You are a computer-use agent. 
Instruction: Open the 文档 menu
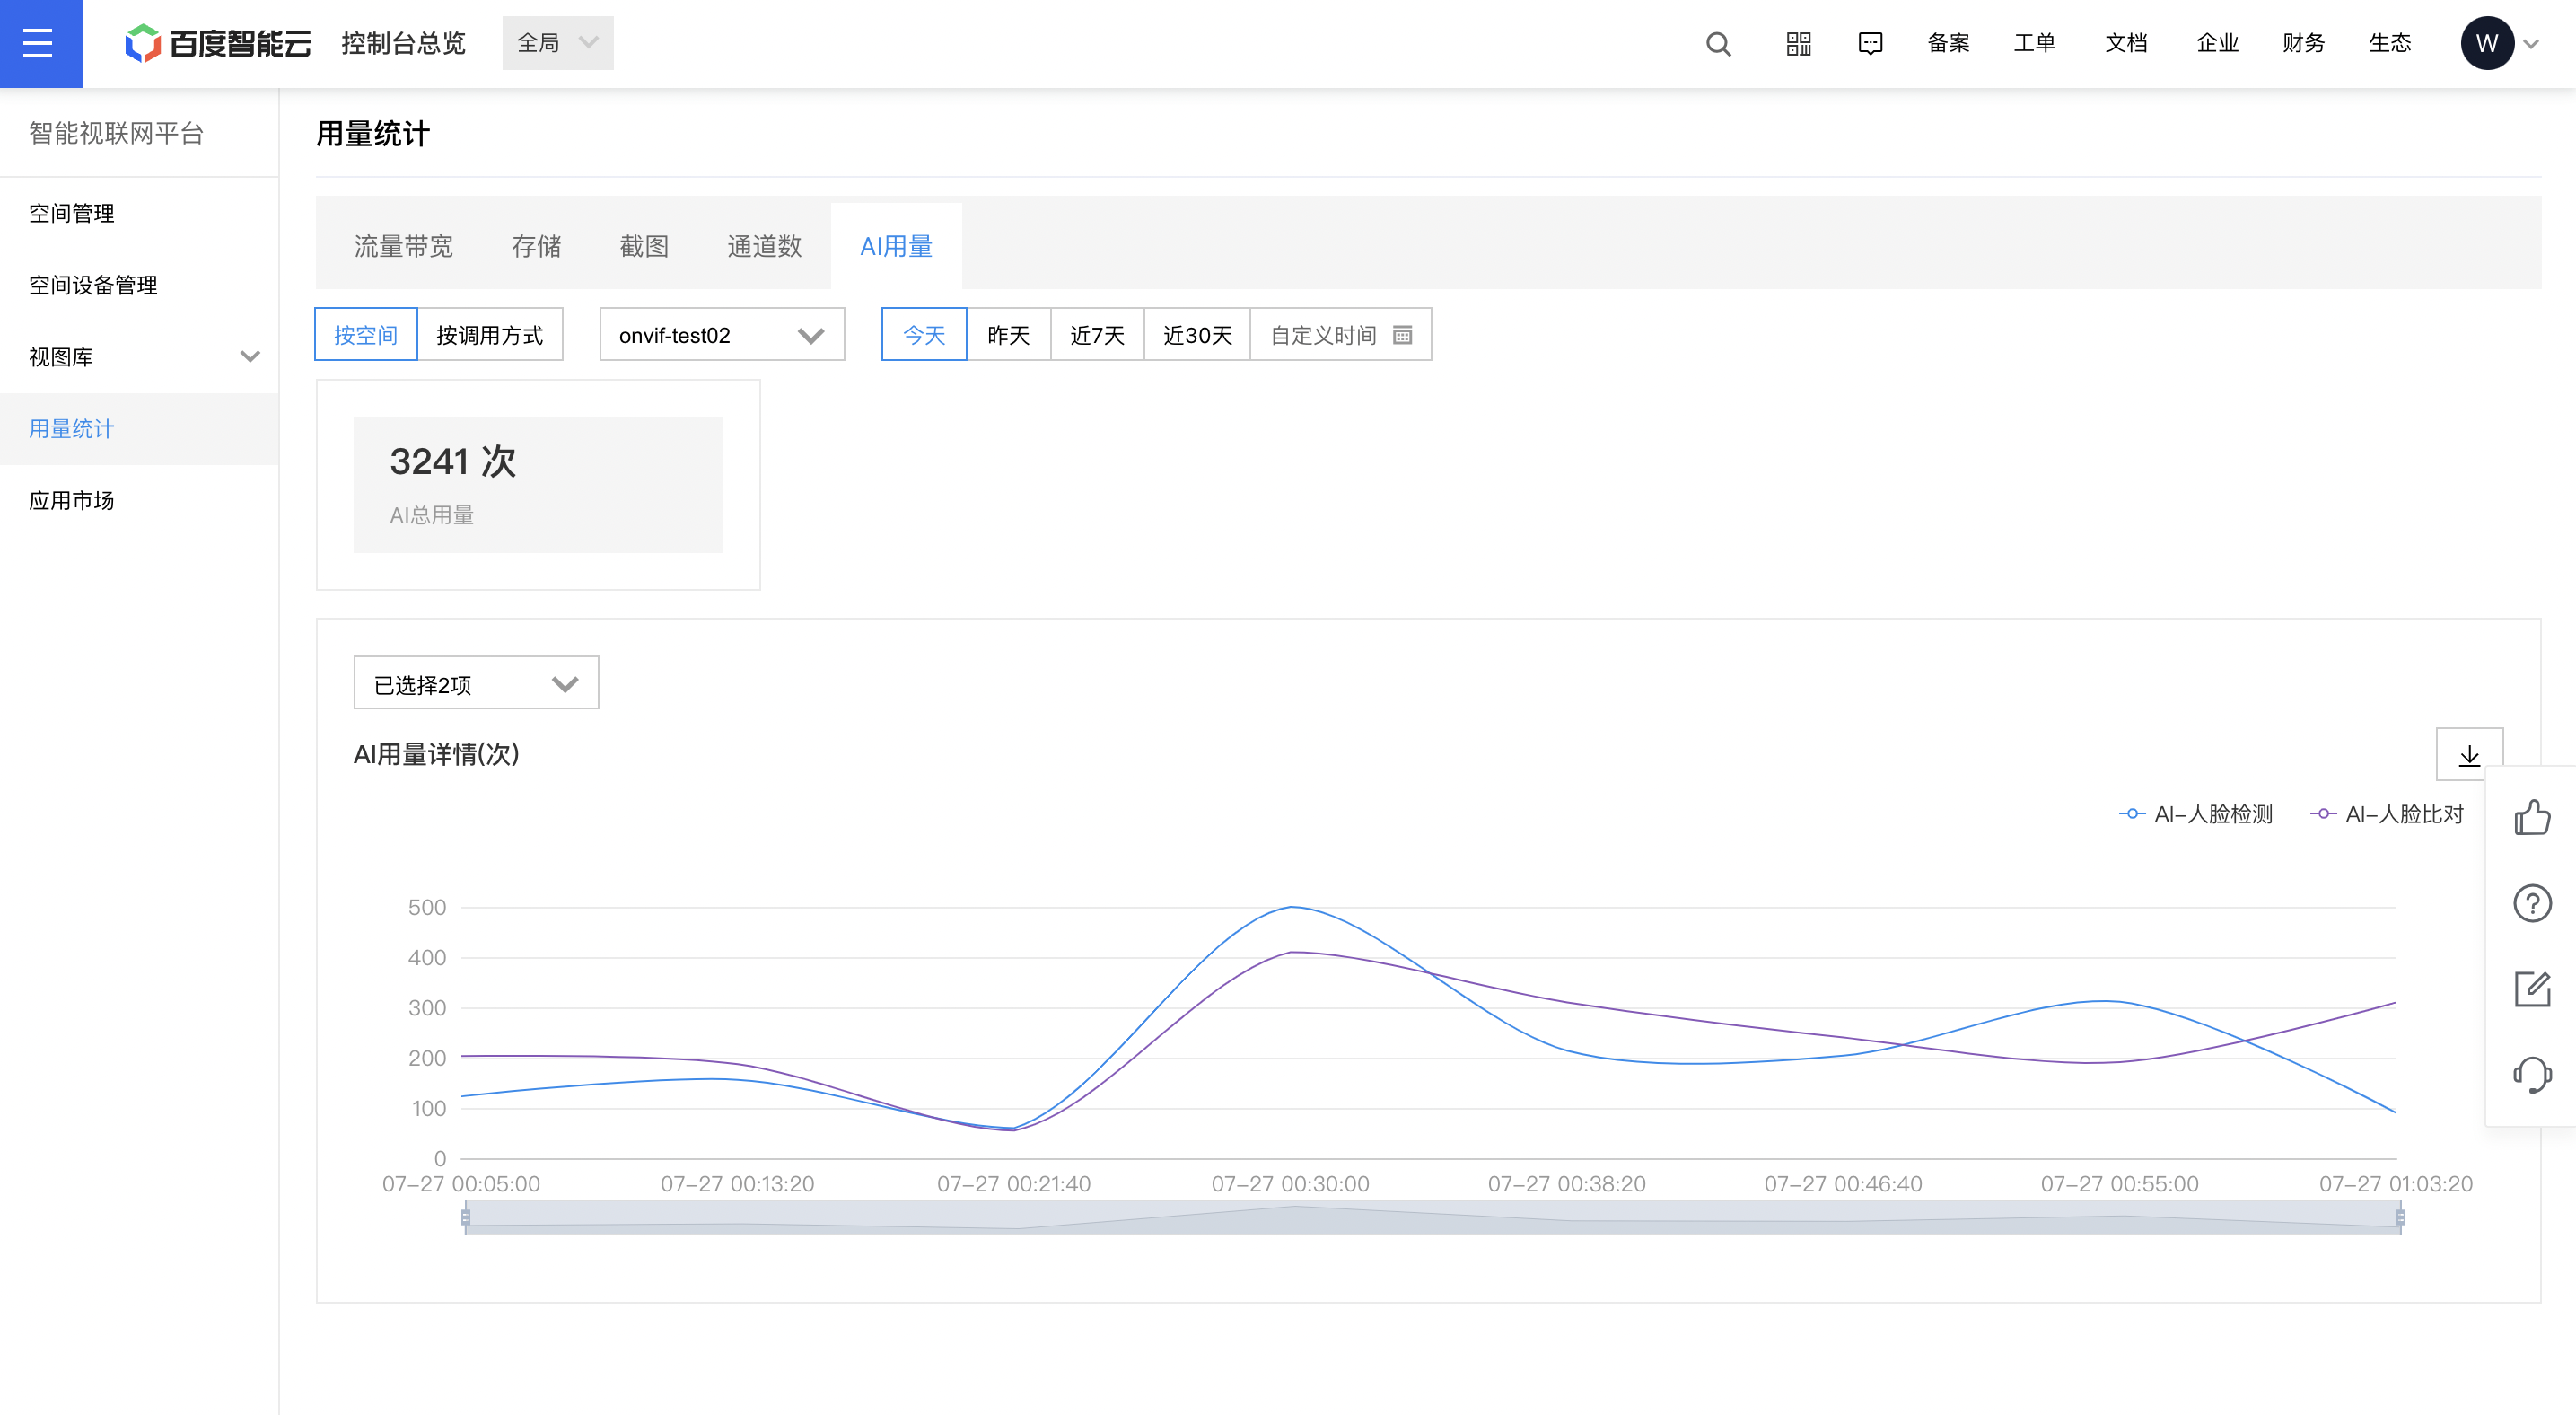(2126, 43)
